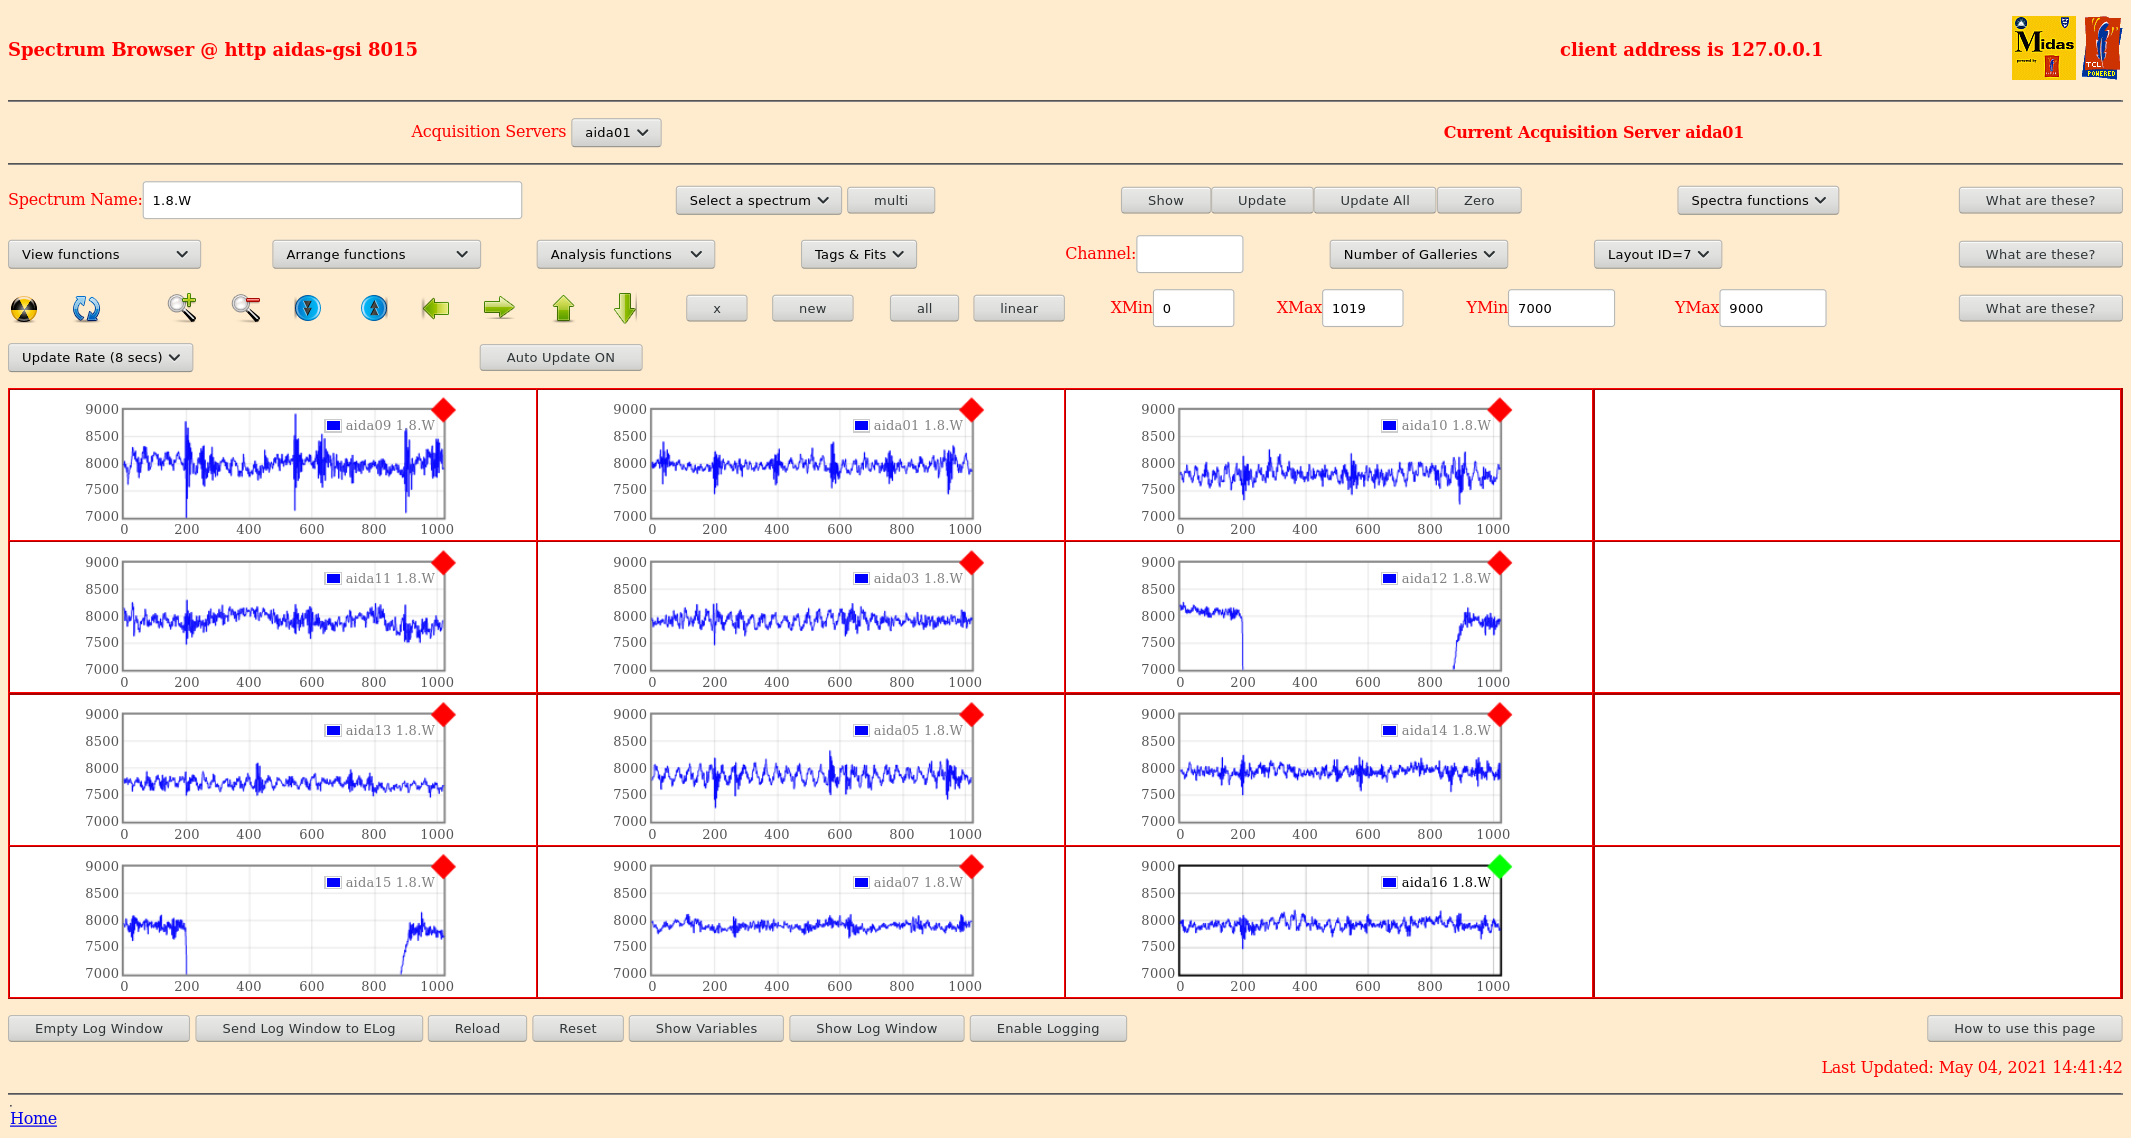Click the yellow radiation hazard icon
This screenshot has width=2131, height=1138.
click(x=24, y=309)
